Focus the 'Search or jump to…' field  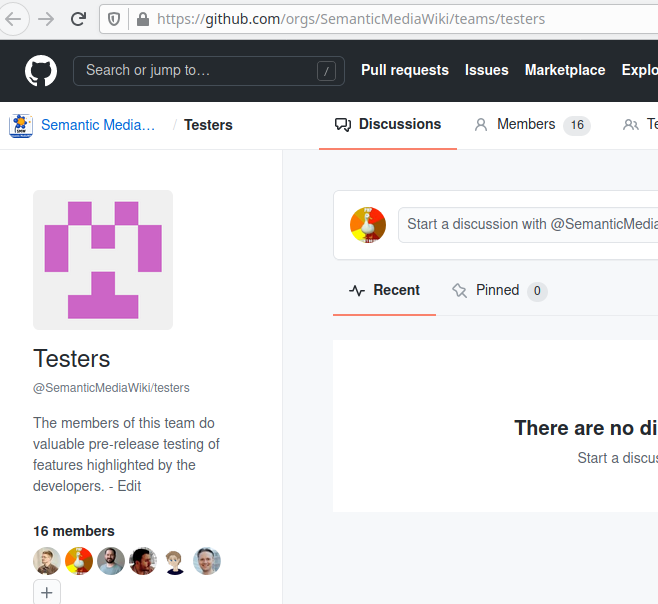[209, 71]
